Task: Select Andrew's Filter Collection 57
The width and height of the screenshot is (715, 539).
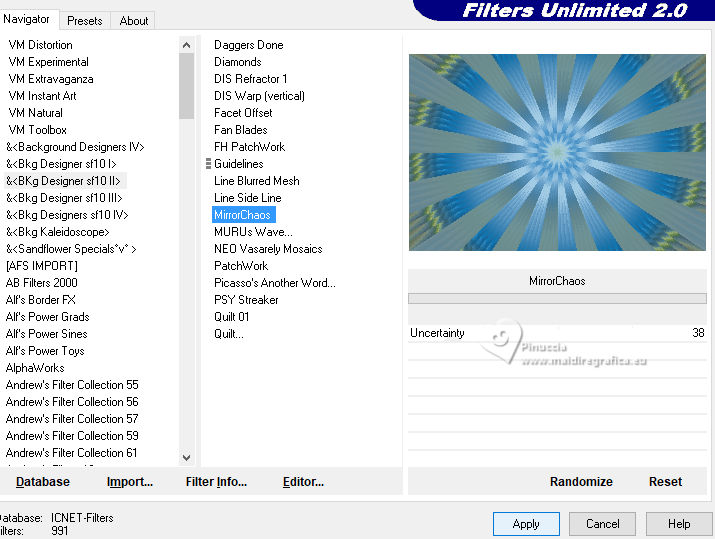Action: [x=72, y=419]
